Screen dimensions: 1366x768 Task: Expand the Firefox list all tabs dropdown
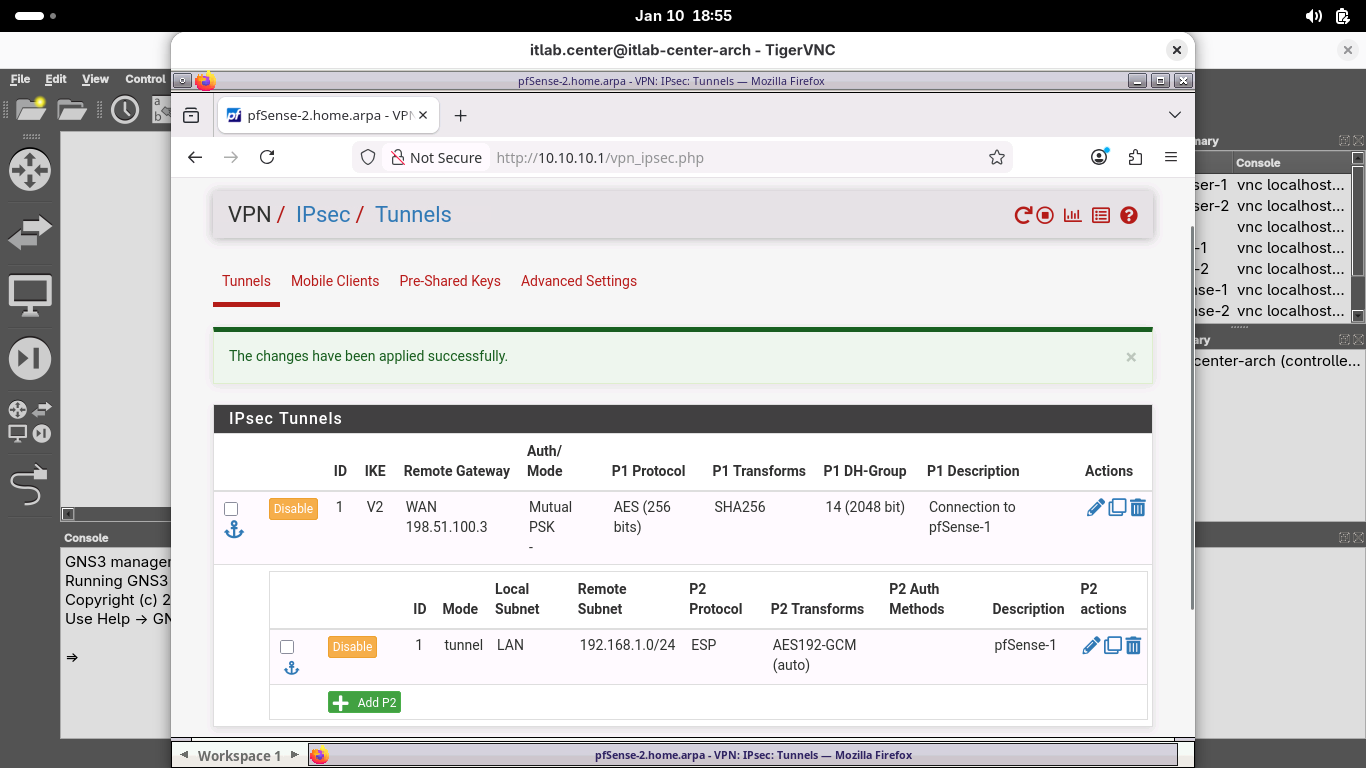point(1175,116)
